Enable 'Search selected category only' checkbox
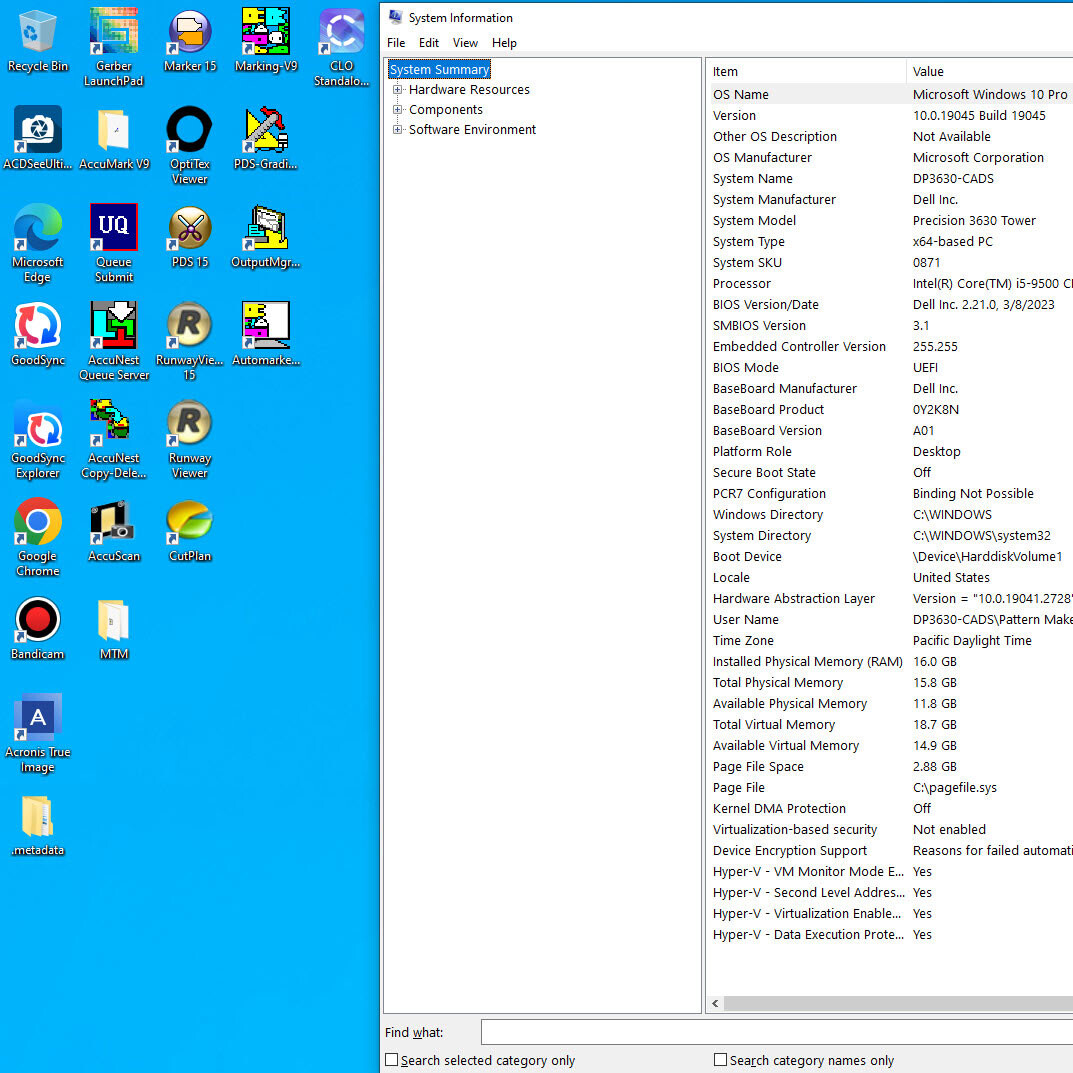Viewport: 1073px width, 1073px height. pyautogui.click(x=392, y=1060)
